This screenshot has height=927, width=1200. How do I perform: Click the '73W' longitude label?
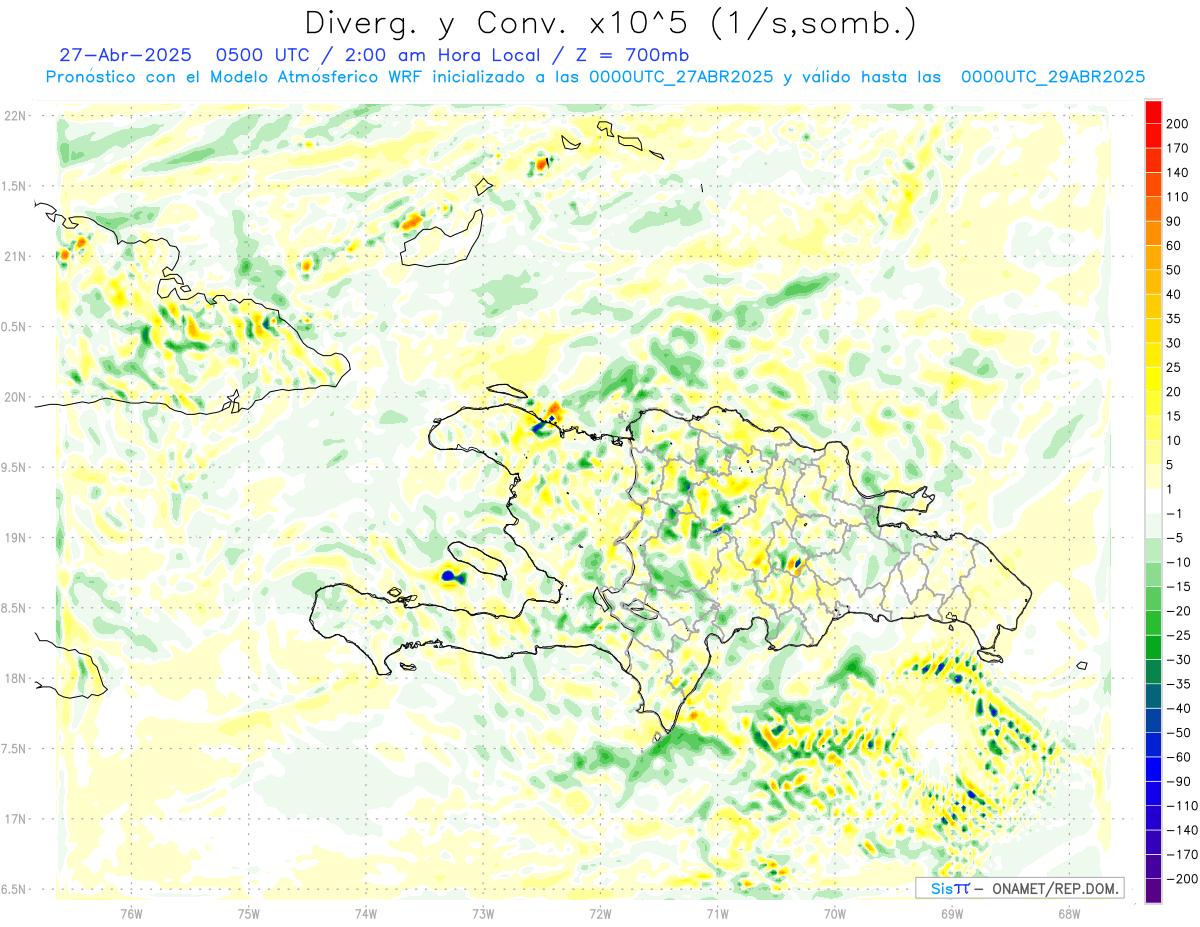[483, 913]
